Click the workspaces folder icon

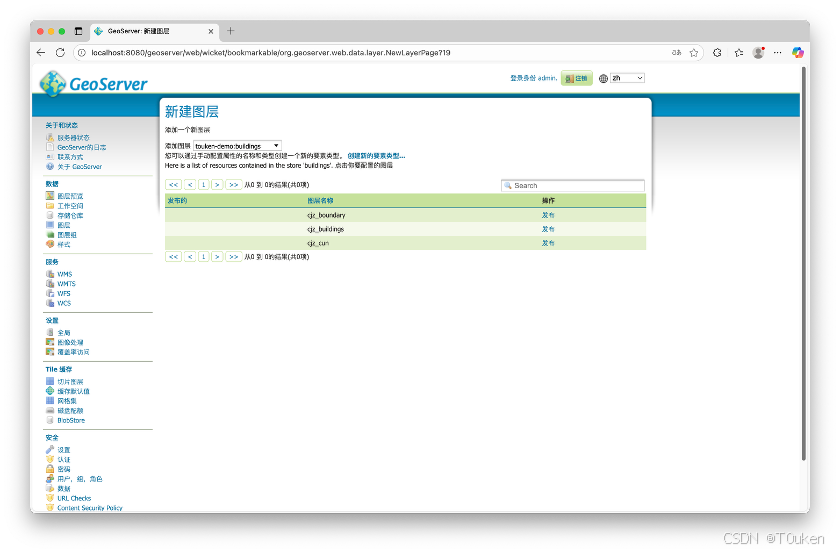[50, 206]
